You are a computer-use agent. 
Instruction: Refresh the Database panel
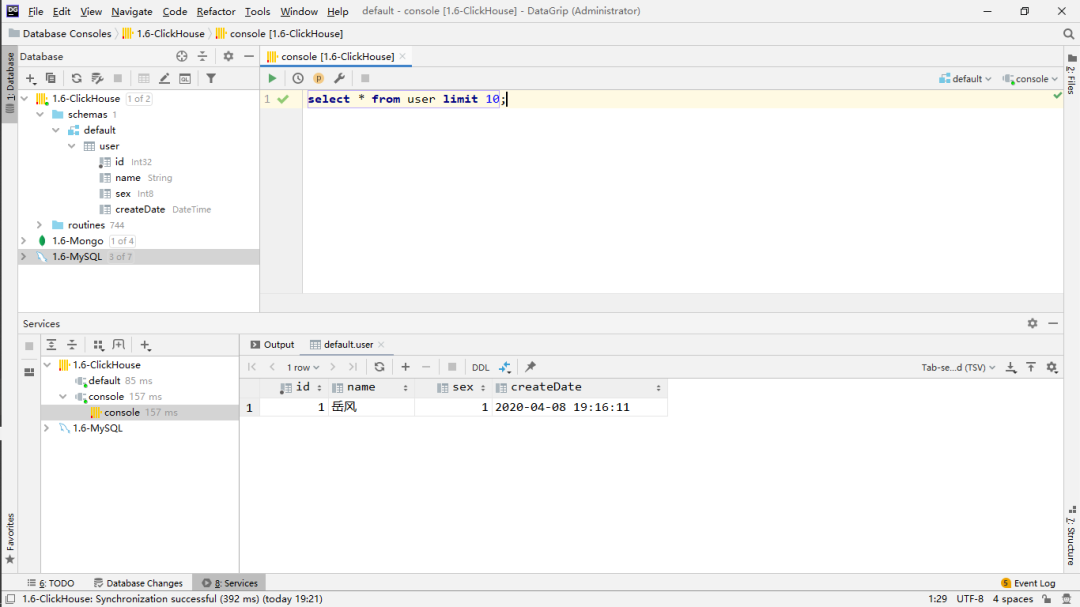point(76,79)
